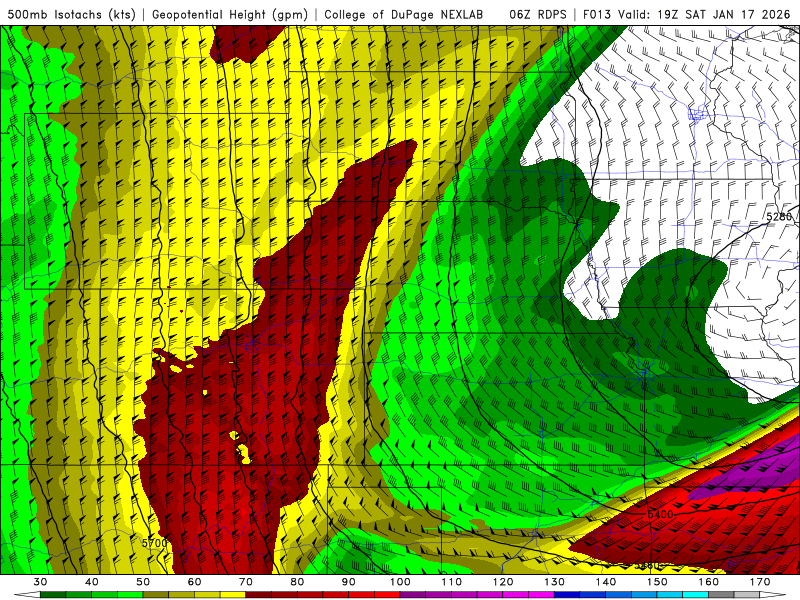
Task: Click the 60 value on the color scale
Action: (194, 582)
